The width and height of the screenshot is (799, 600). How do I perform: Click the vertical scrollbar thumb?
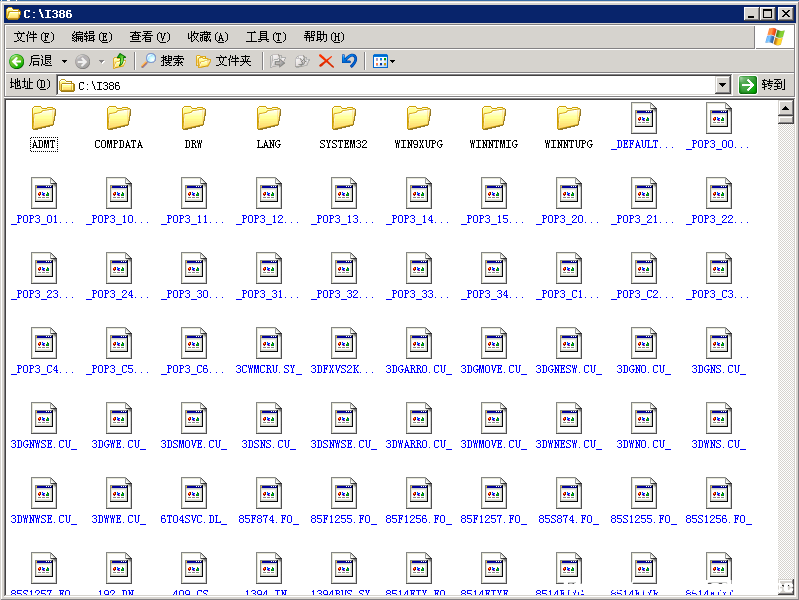785,120
